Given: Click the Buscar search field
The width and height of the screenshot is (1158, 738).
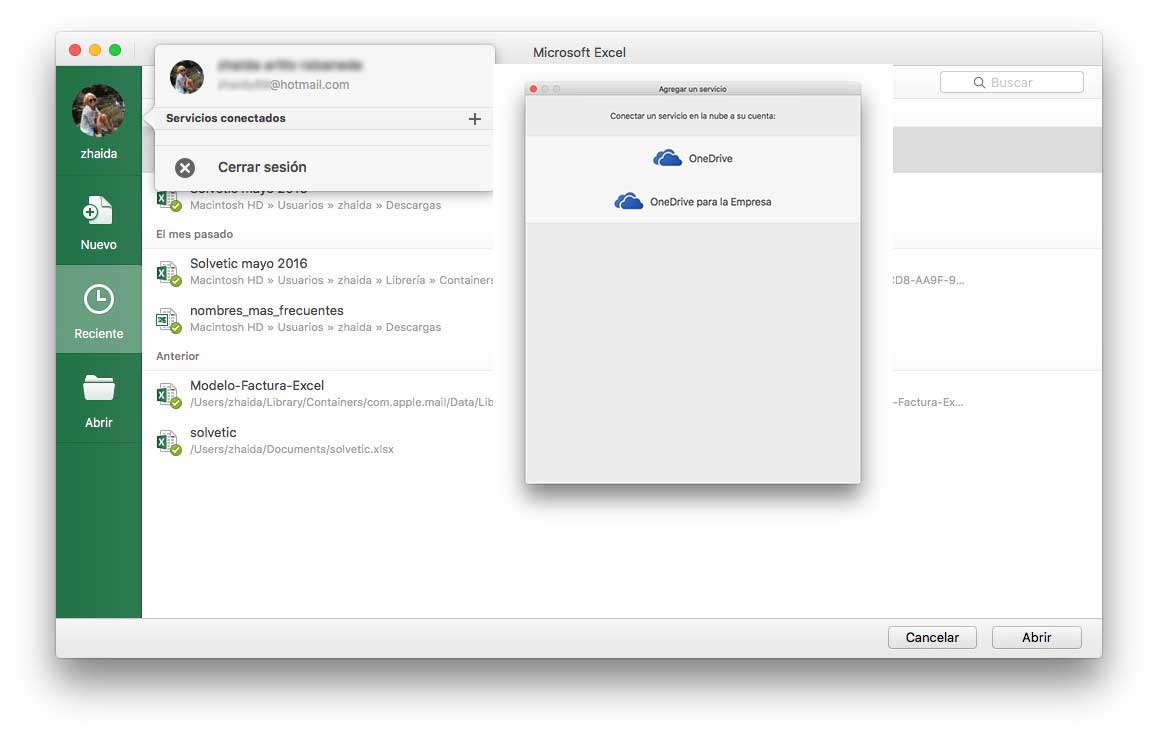Looking at the screenshot, I should tap(1012, 82).
